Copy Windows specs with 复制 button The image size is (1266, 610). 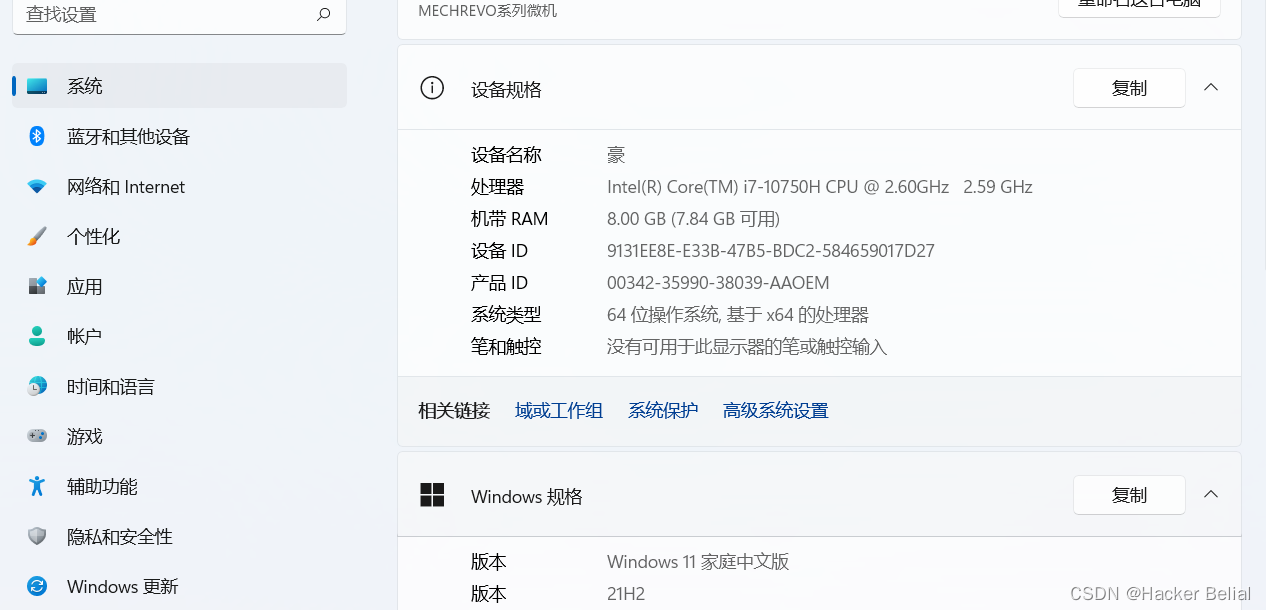(x=1129, y=495)
